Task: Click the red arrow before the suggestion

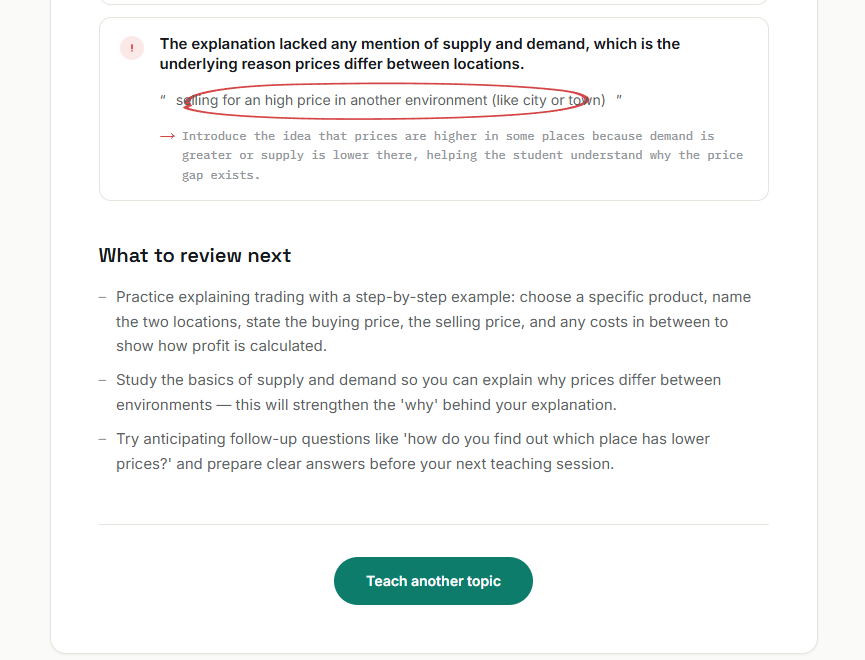Action: (167, 136)
